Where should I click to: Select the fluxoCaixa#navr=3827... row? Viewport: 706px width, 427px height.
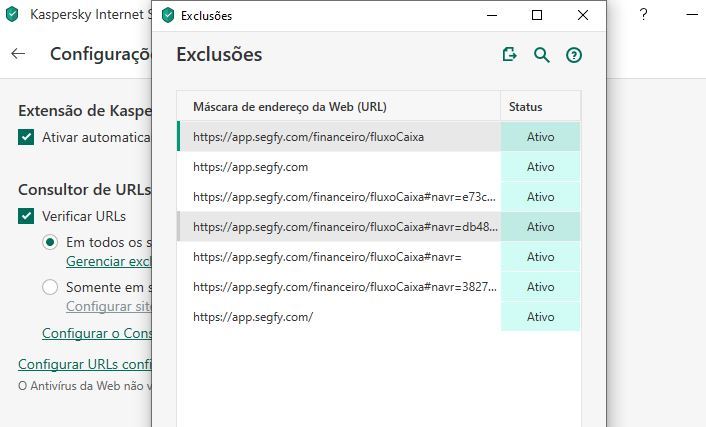coord(339,287)
